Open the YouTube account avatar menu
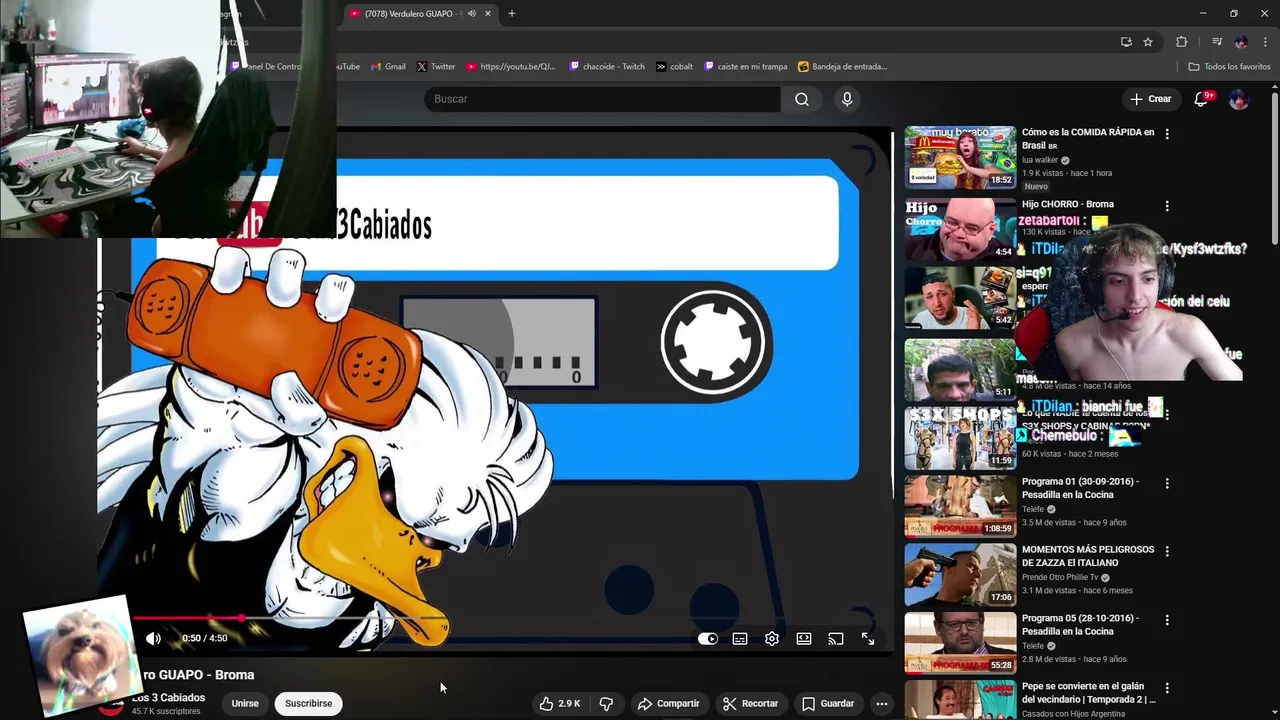This screenshot has height=720, width=1280. [1239, 99]
